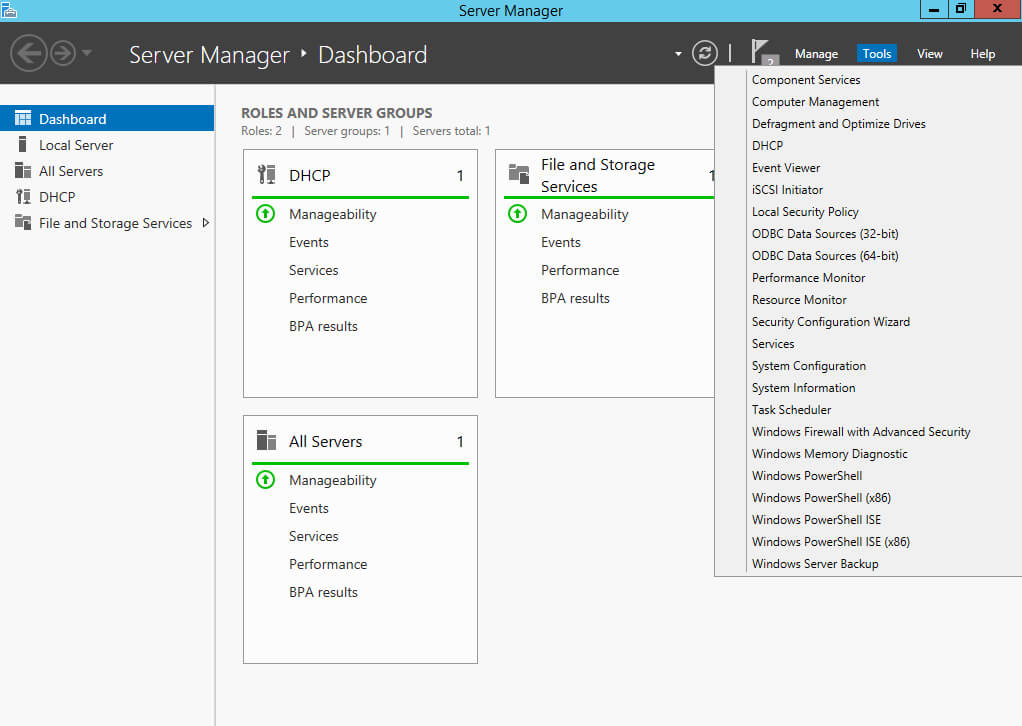Open Services from the Tools menu
The image size is (1022, 726).
773,344
